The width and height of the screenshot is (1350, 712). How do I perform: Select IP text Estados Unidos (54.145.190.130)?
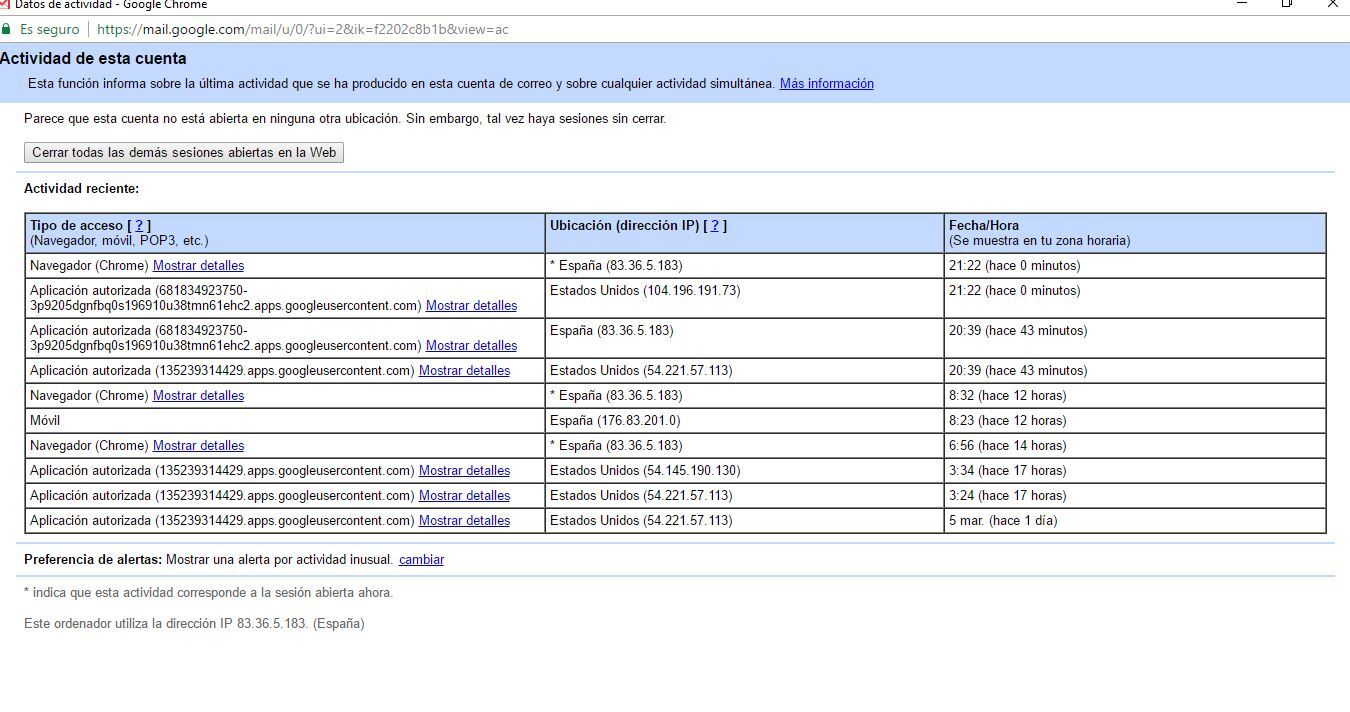(x=645, y=471)
